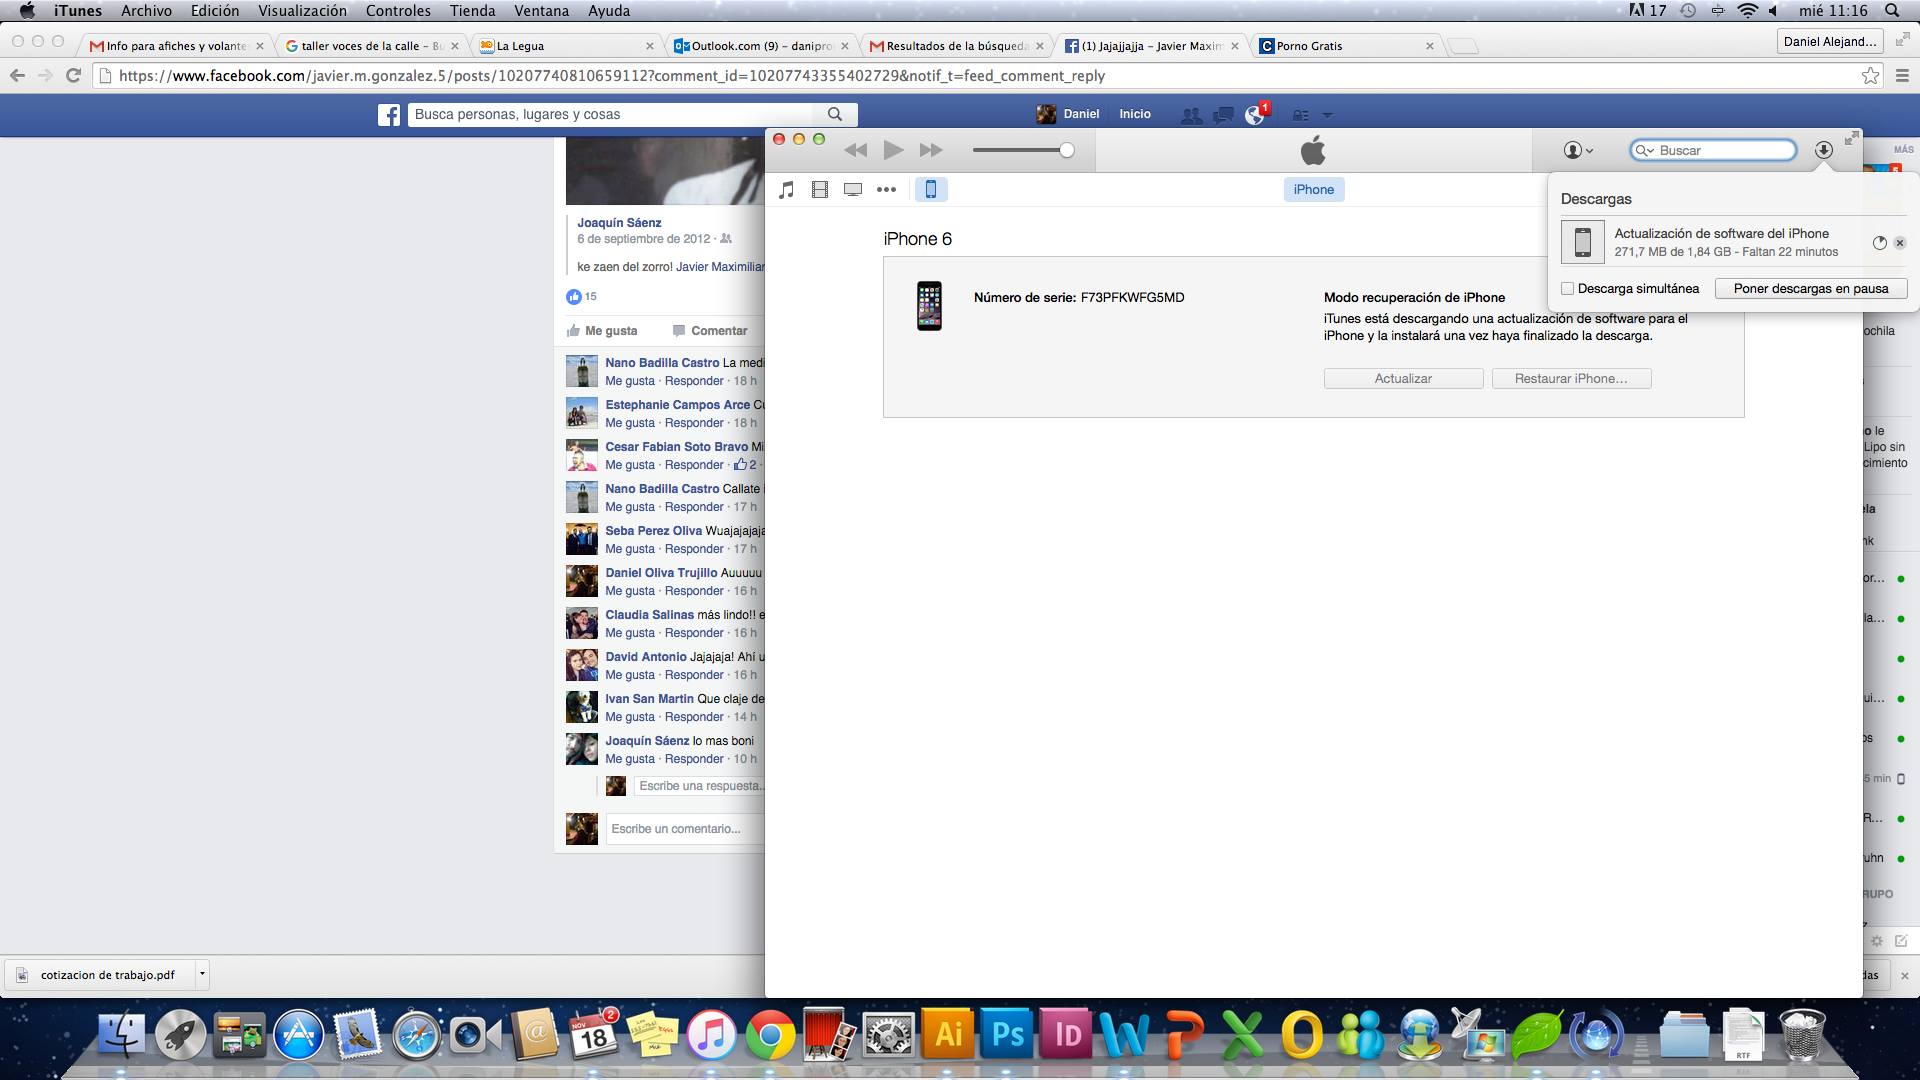This screenshot has width=1920, height=1080.
Task: Enter iTunes full screen mode
Action: (x=1852, y=138)
